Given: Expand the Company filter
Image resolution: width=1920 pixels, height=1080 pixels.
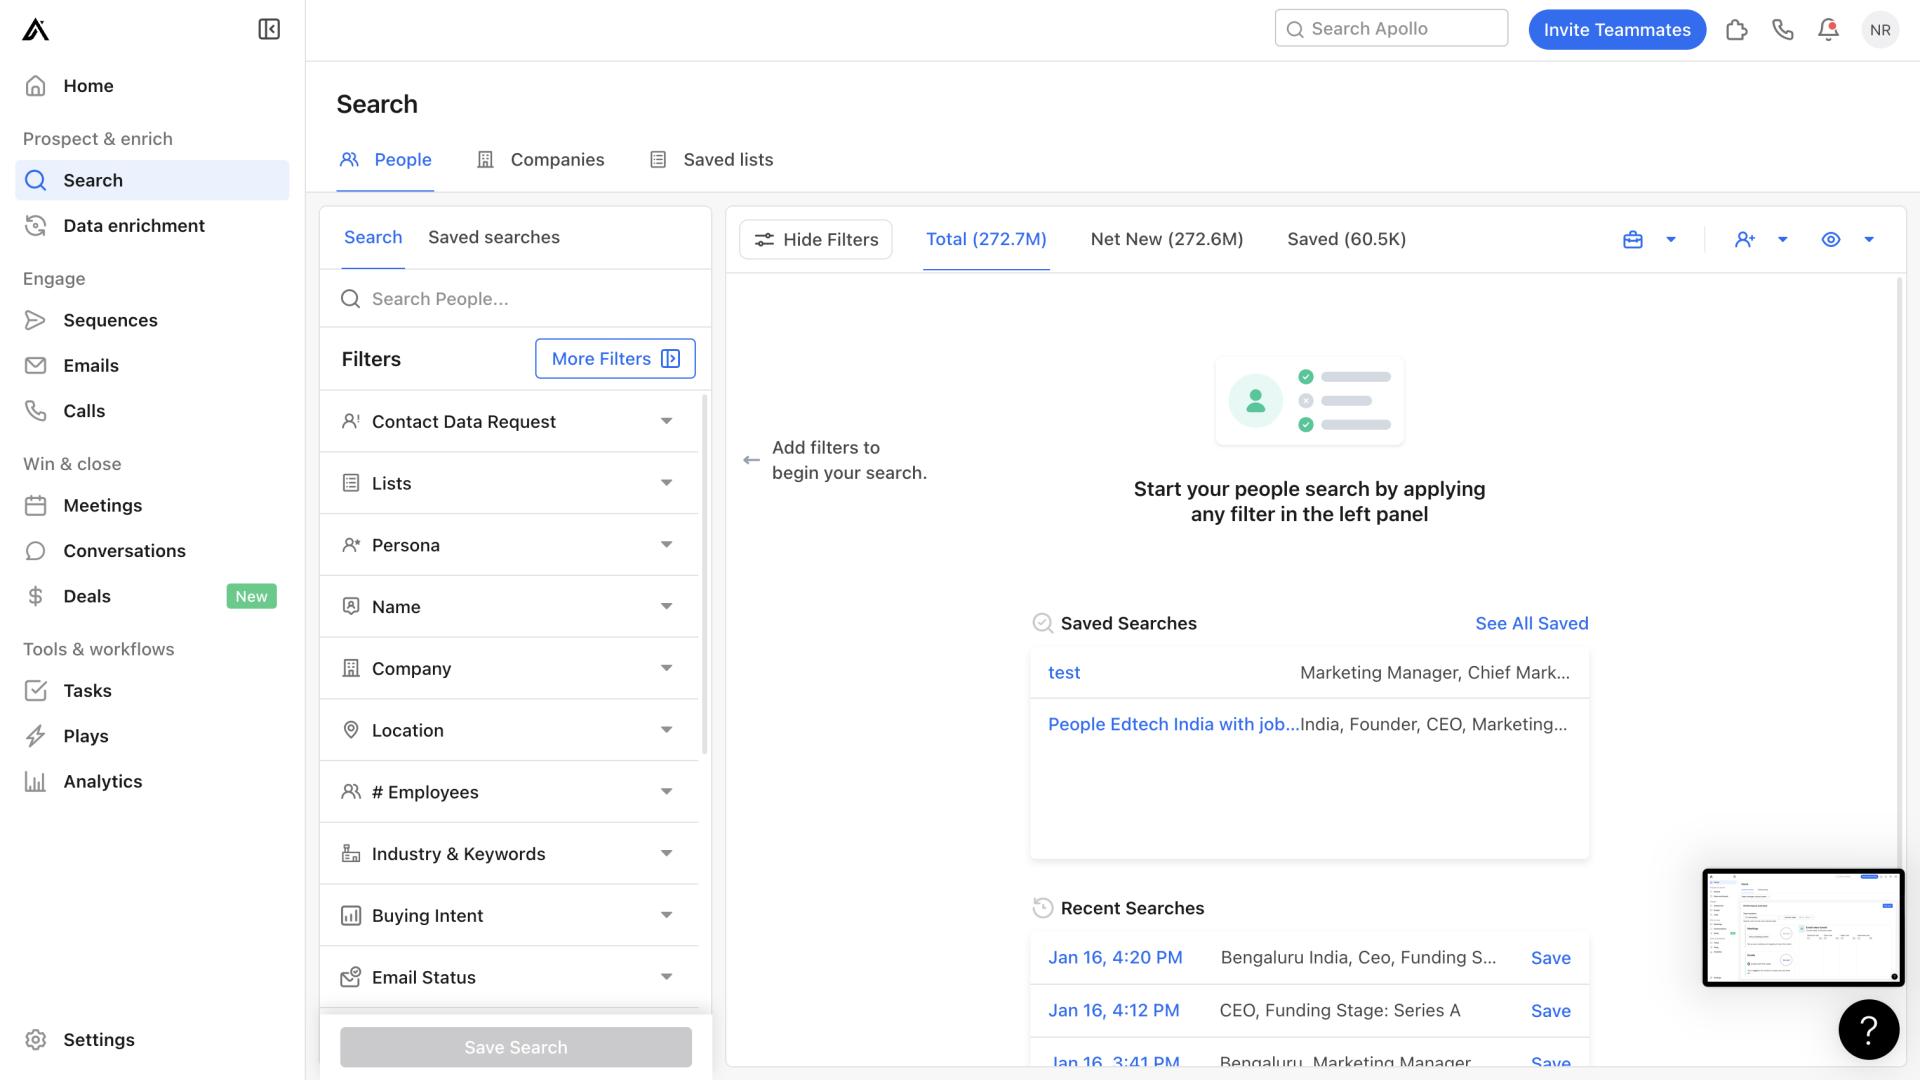Looking at the screenshot, I should [509, 669].
